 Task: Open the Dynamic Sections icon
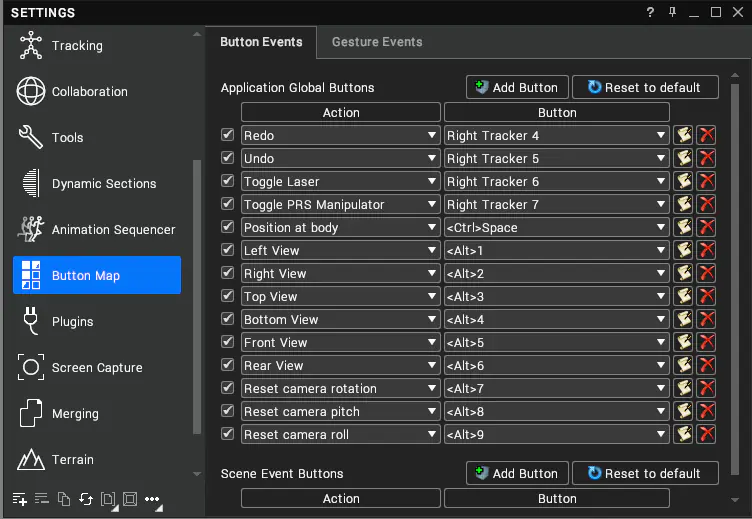[31, 183]
